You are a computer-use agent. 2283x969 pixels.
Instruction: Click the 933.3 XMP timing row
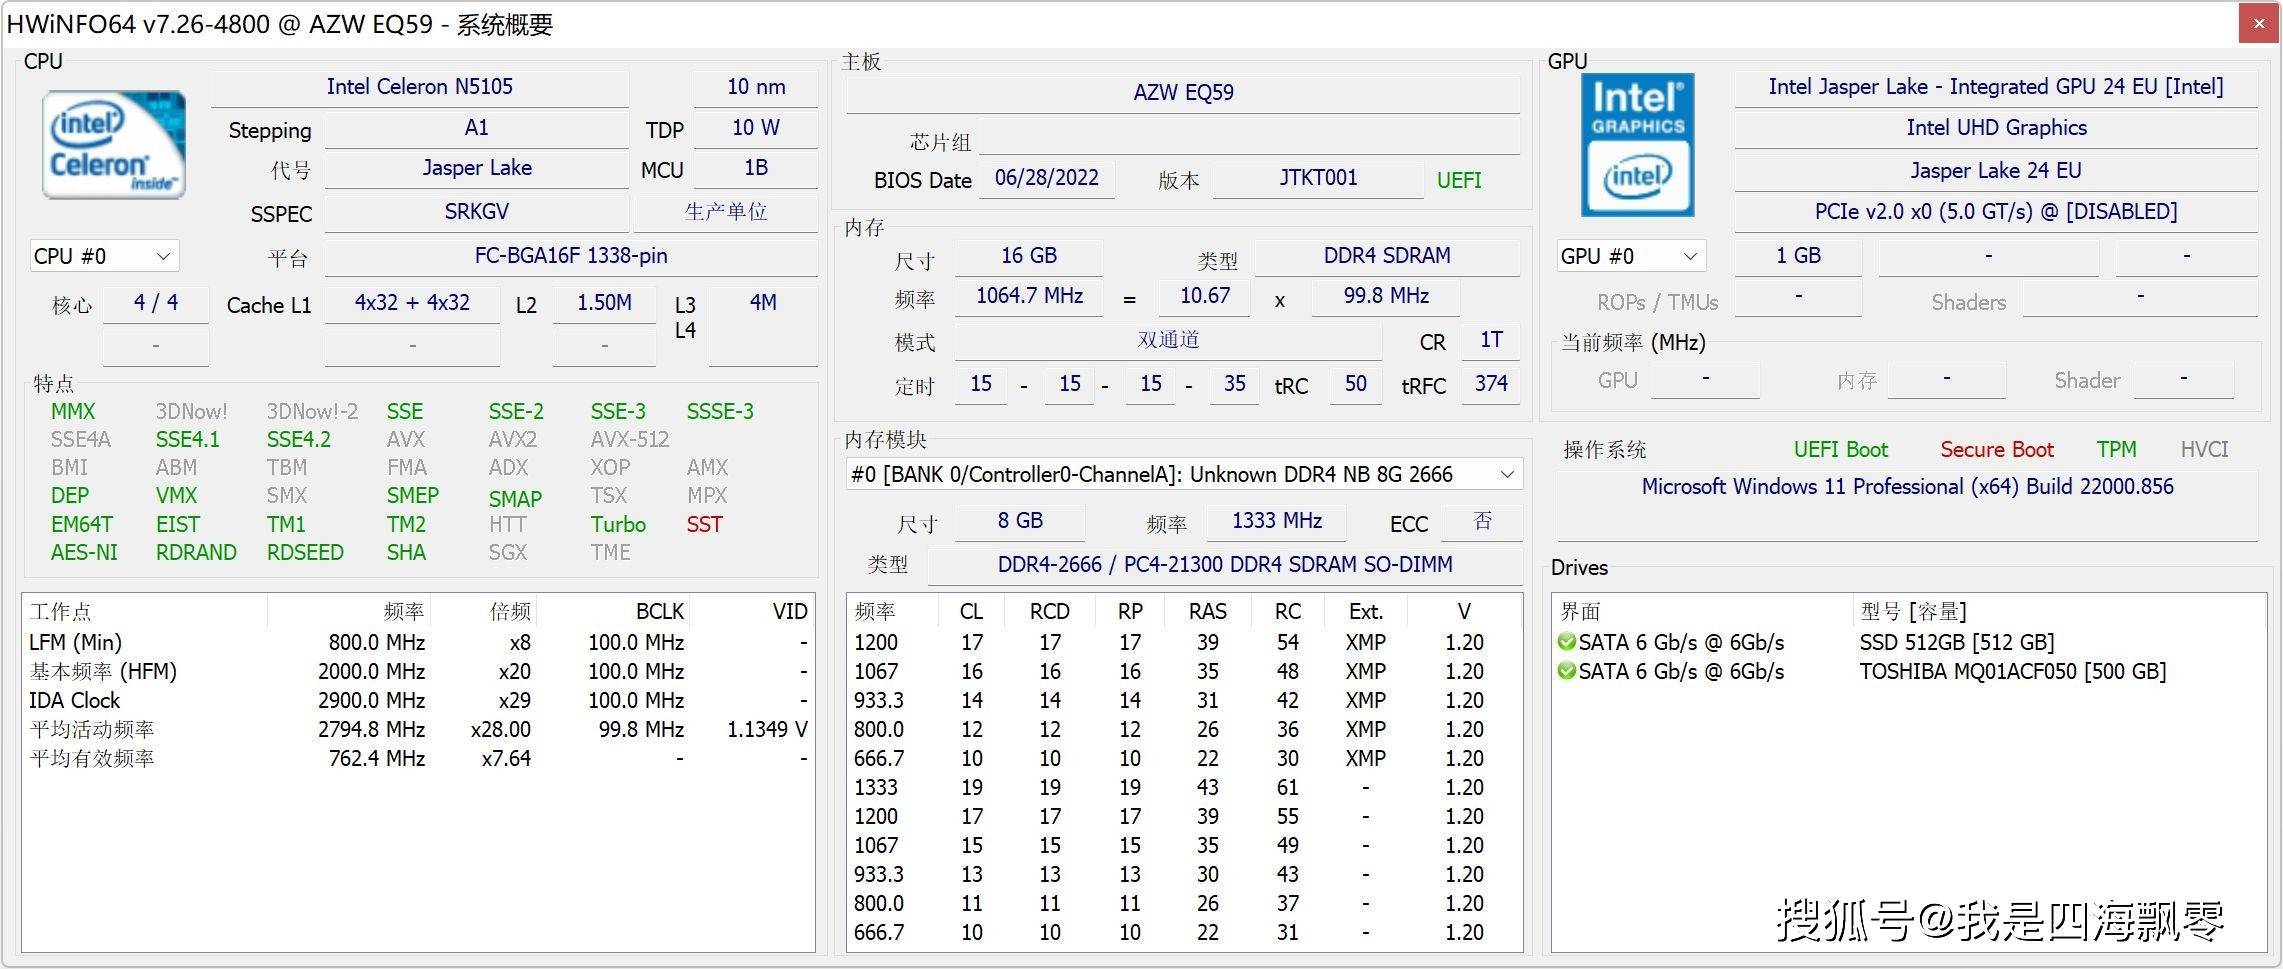[x=1184, y=700]
